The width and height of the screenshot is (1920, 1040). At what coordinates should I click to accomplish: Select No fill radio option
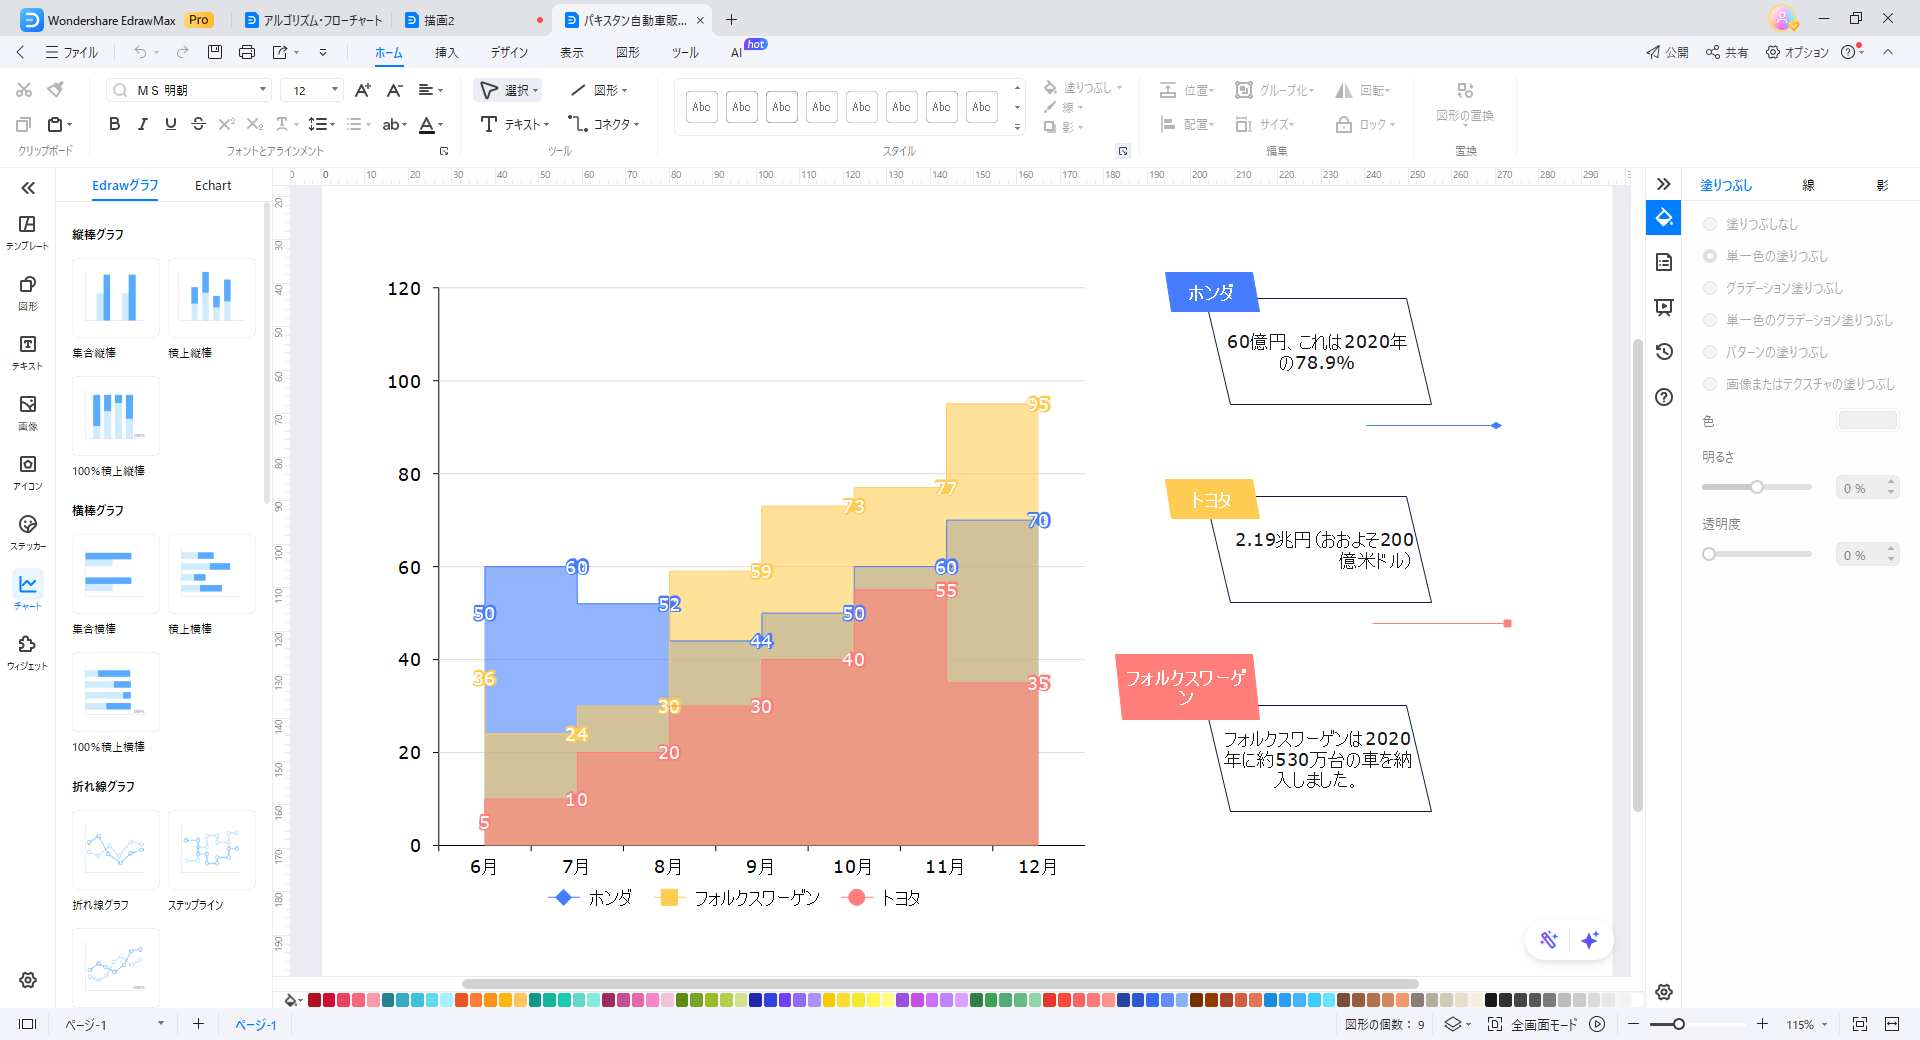point(1710,224)
